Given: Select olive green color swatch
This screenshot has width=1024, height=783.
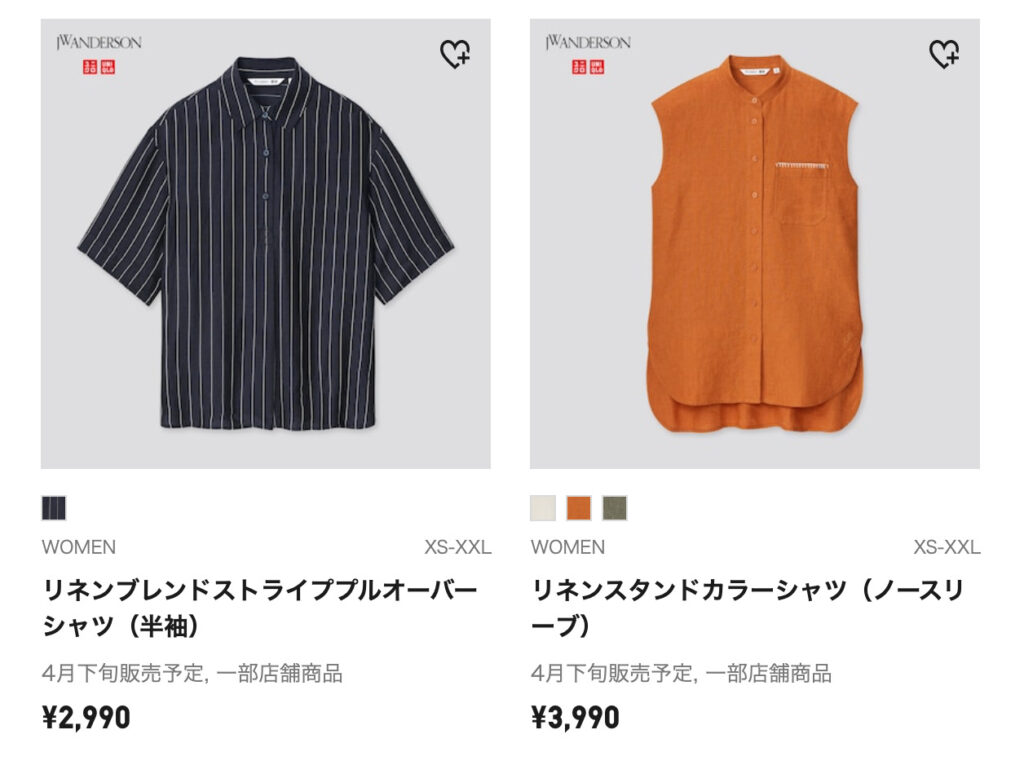Looking at the screenshot, I should point(615,507).
